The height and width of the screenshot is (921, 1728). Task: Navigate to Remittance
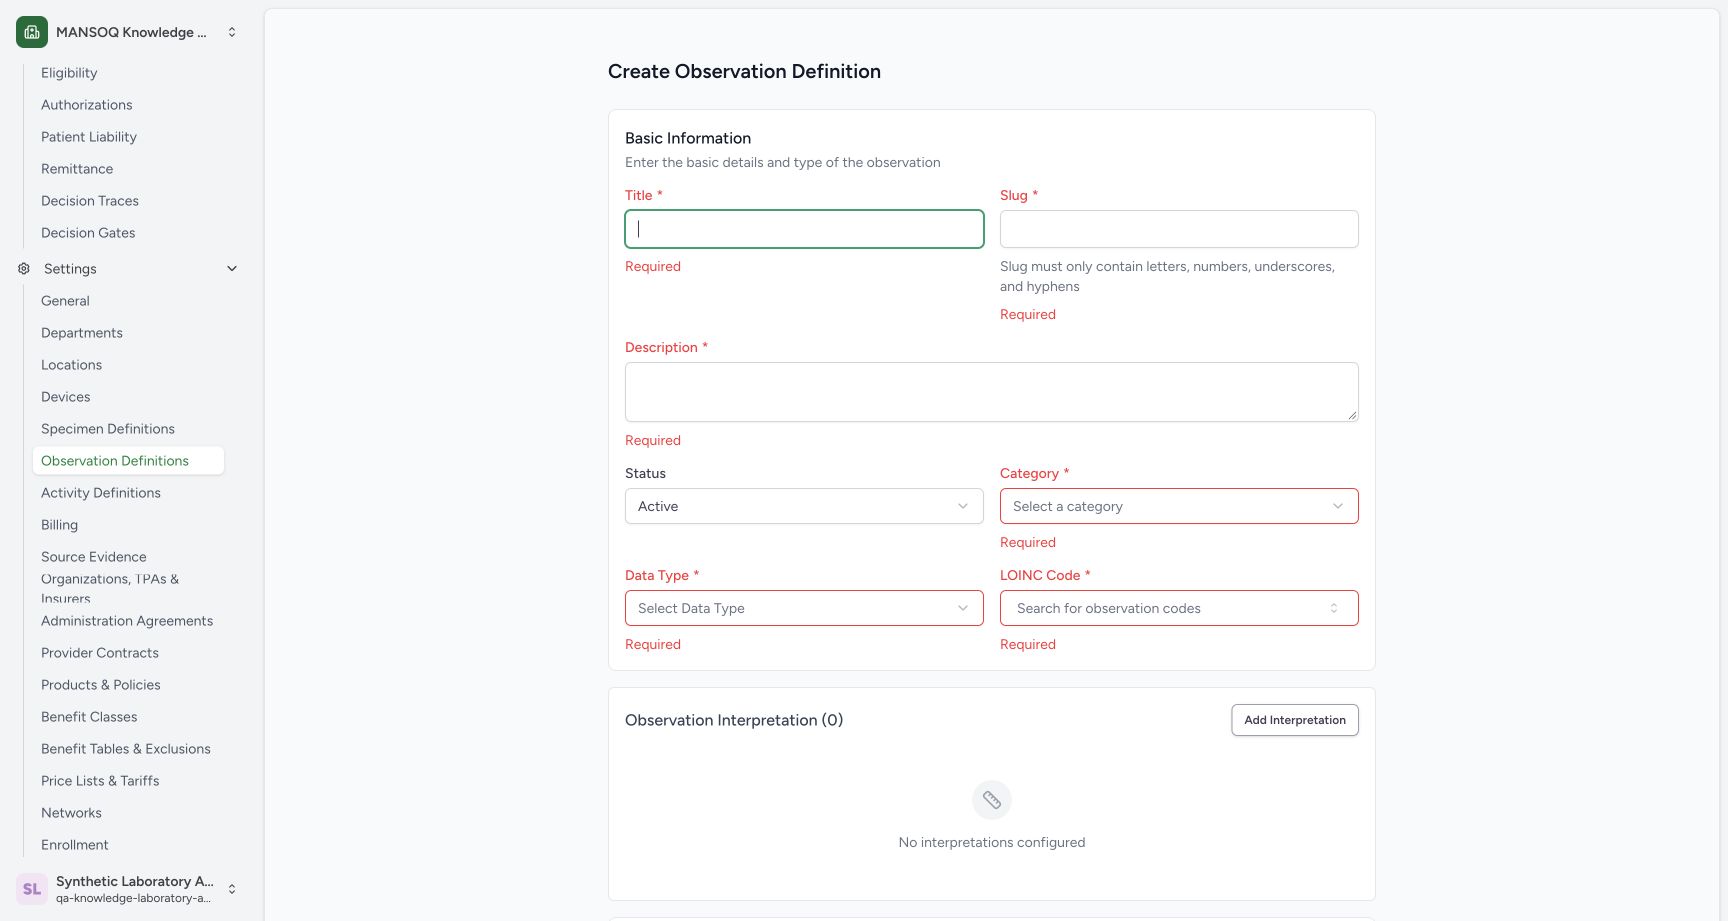click(x=77, y=169)
